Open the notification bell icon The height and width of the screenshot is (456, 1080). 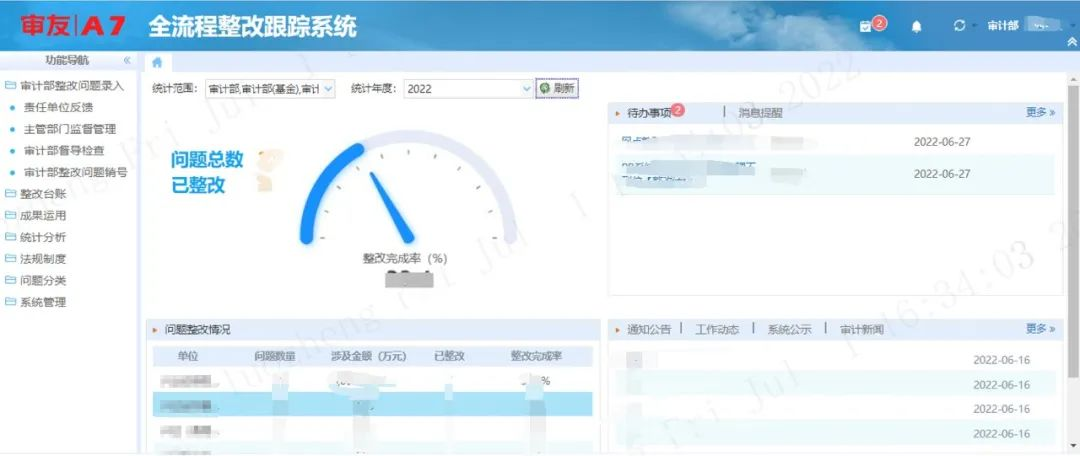pyautogui.click(x=916, y=26)
